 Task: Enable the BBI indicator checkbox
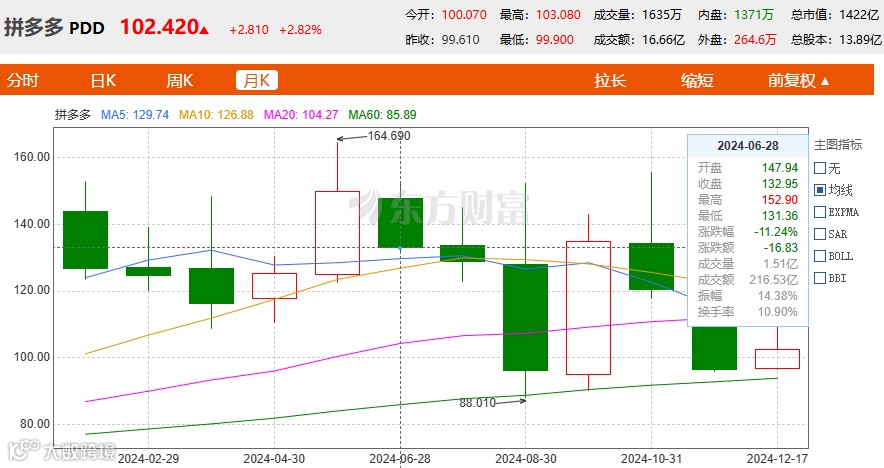pos(820,278)
